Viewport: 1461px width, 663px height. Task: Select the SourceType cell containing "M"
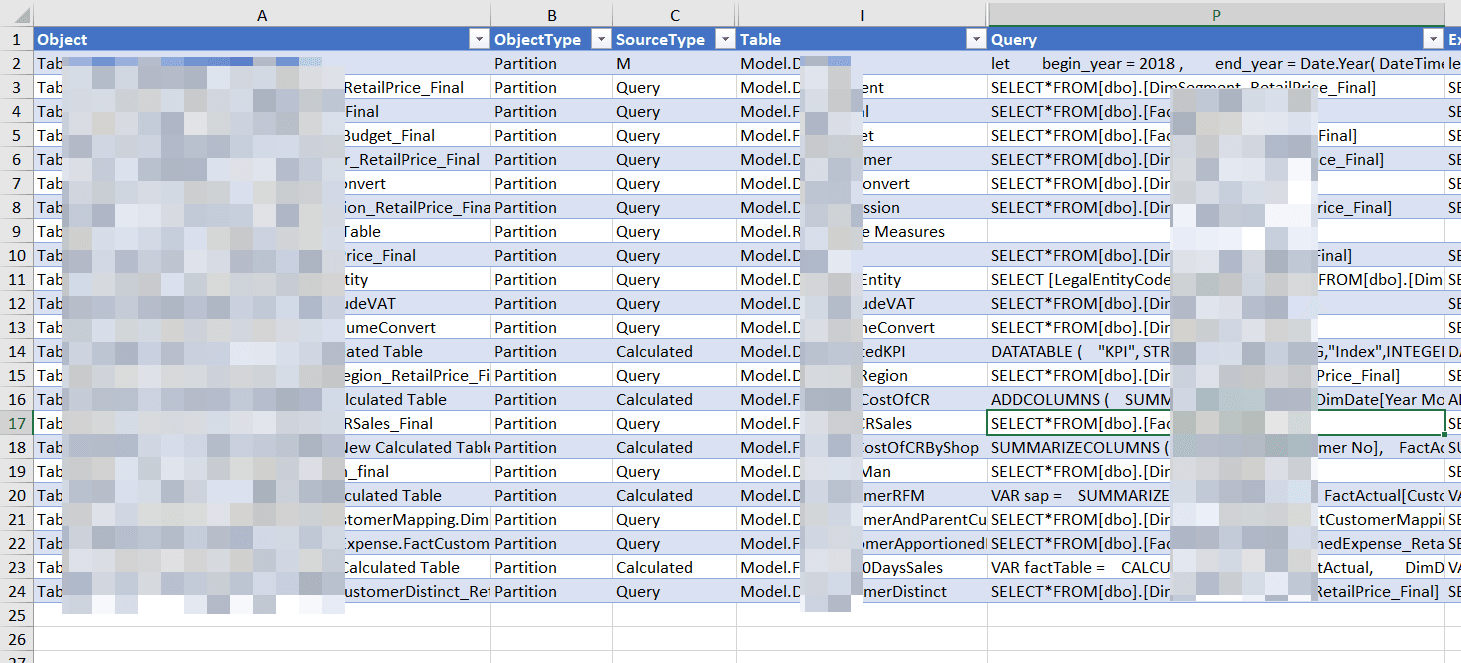pos(675,63)
